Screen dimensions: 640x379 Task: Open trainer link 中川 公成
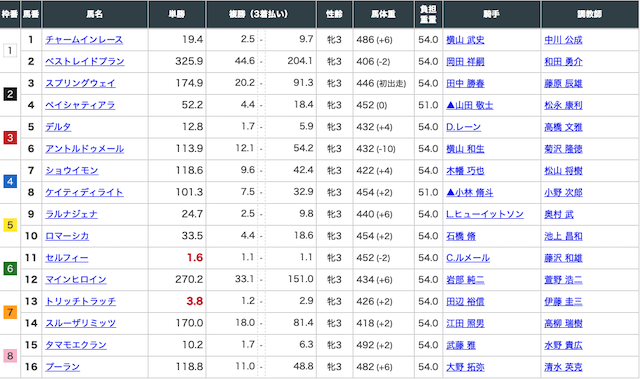[563, 40]
